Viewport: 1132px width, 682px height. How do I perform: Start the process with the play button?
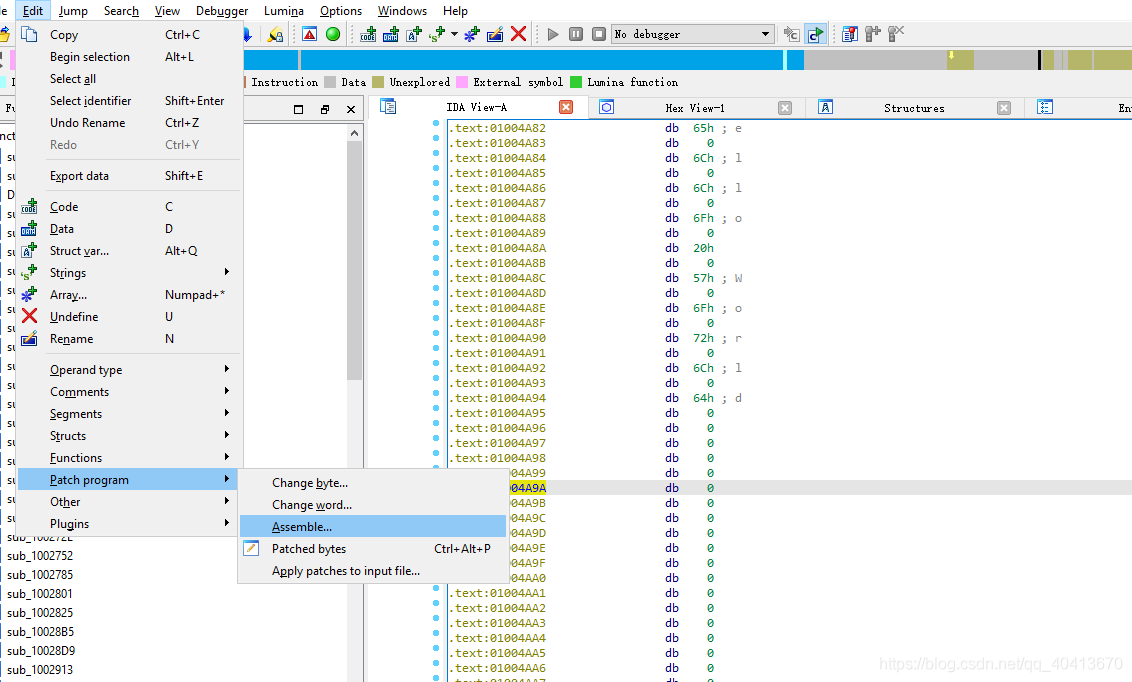pyautogui.click(x=553, y=34)
